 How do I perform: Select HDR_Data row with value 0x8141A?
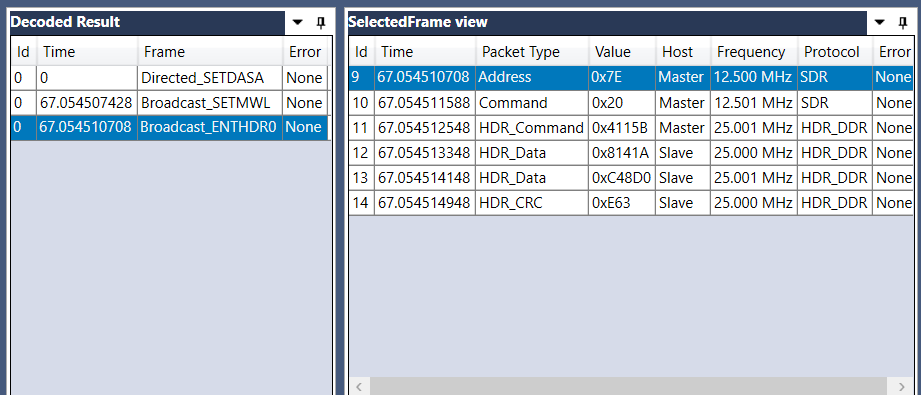point(631,153)
